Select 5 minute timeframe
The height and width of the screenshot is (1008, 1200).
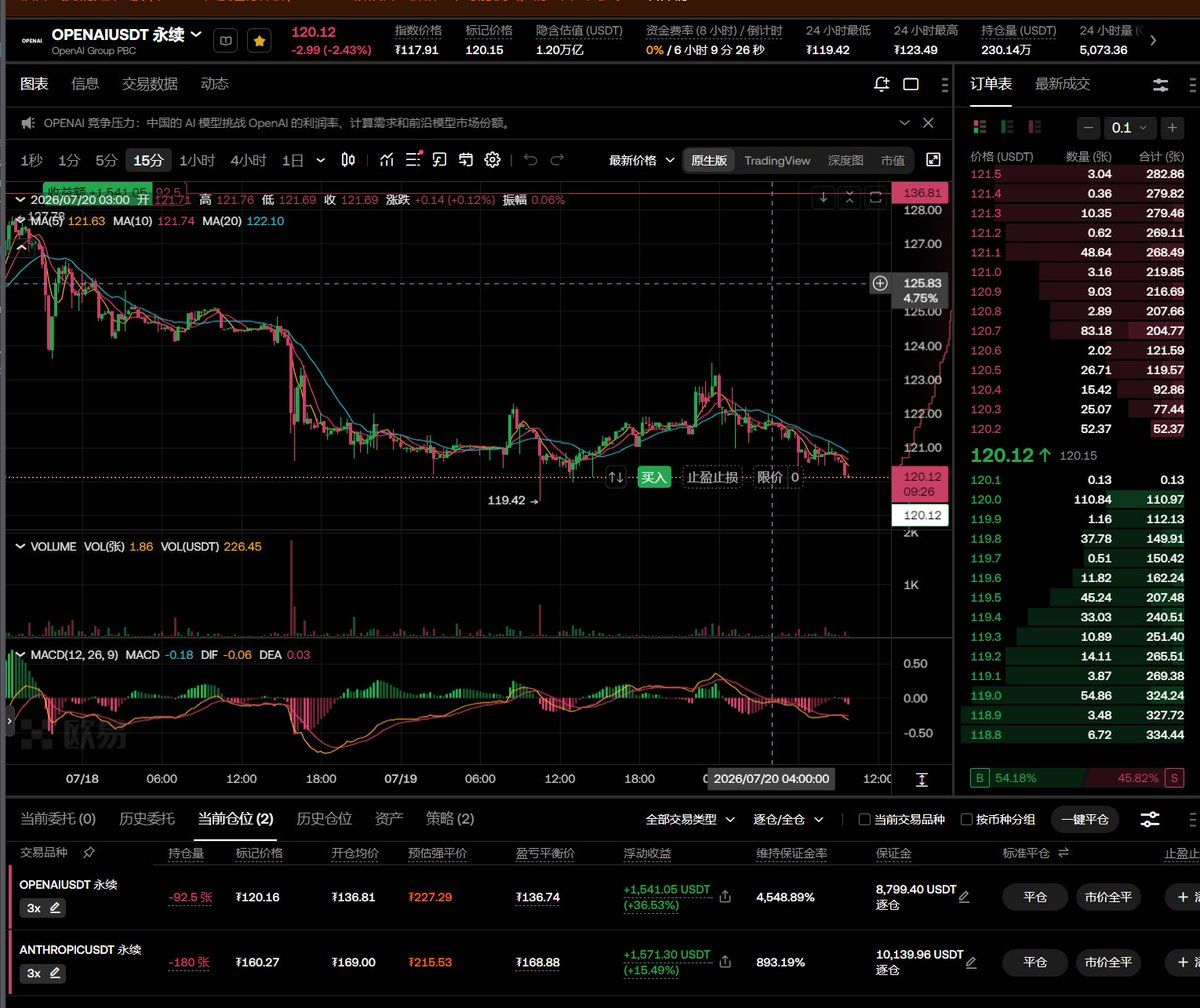click(106, 160)
